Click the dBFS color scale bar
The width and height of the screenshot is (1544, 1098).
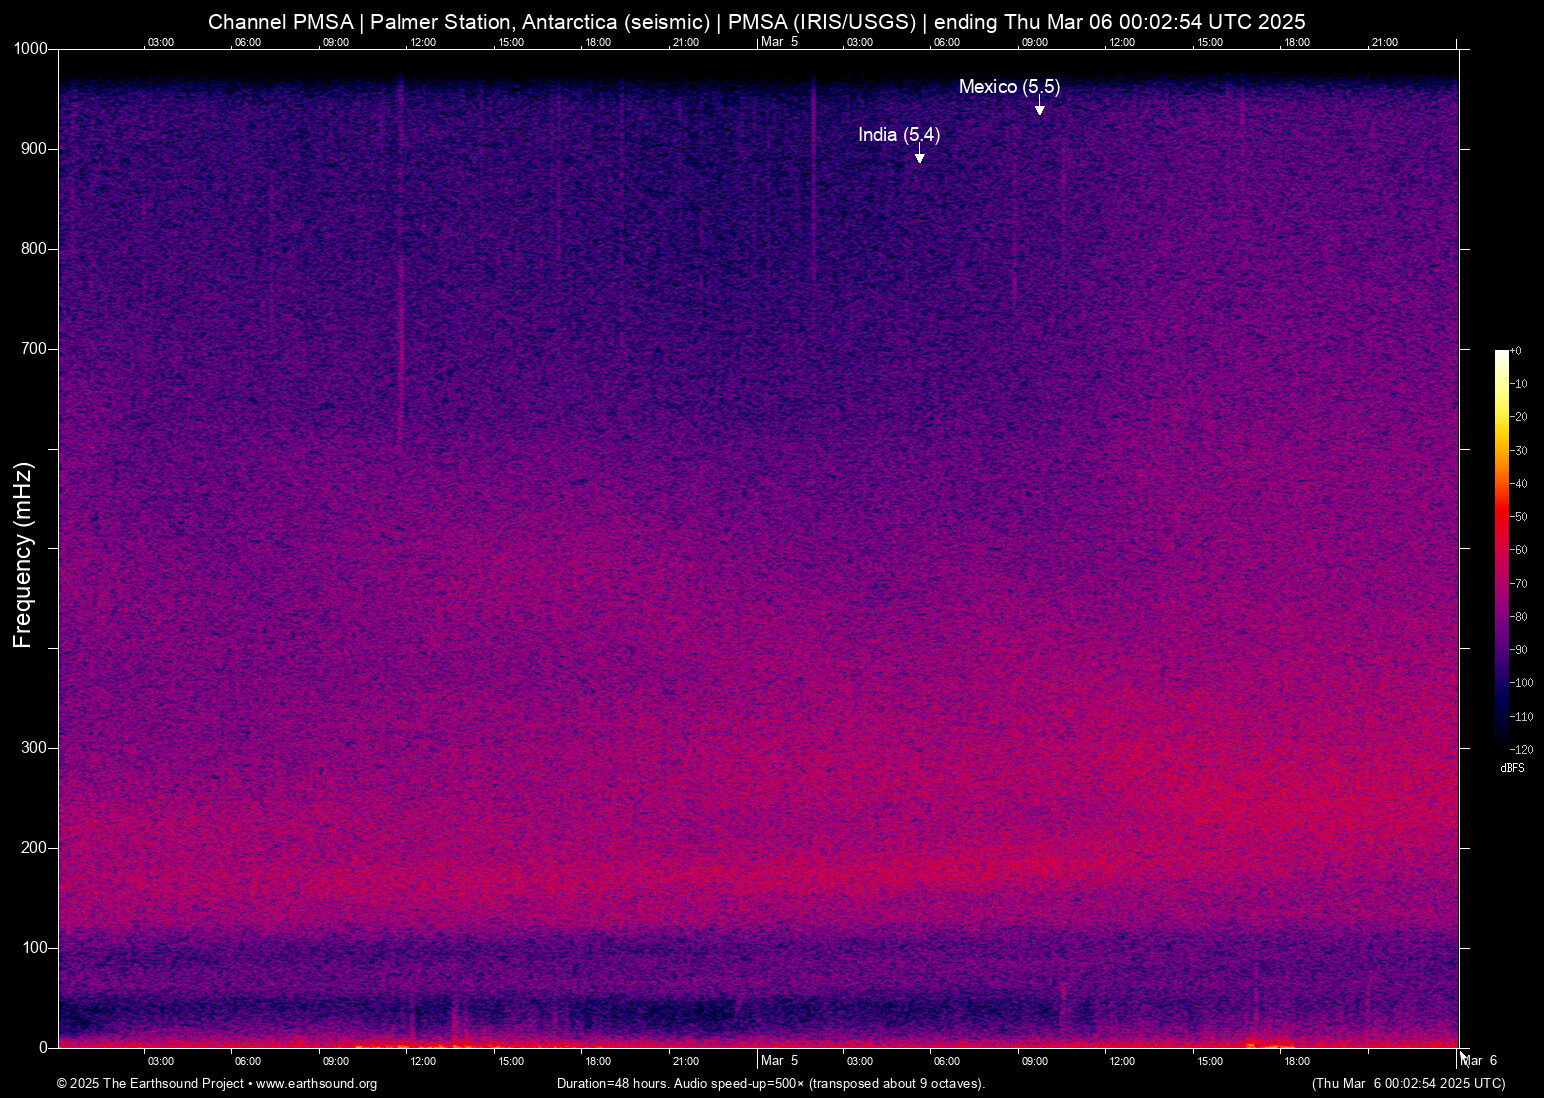click(x=1501, y=548)
